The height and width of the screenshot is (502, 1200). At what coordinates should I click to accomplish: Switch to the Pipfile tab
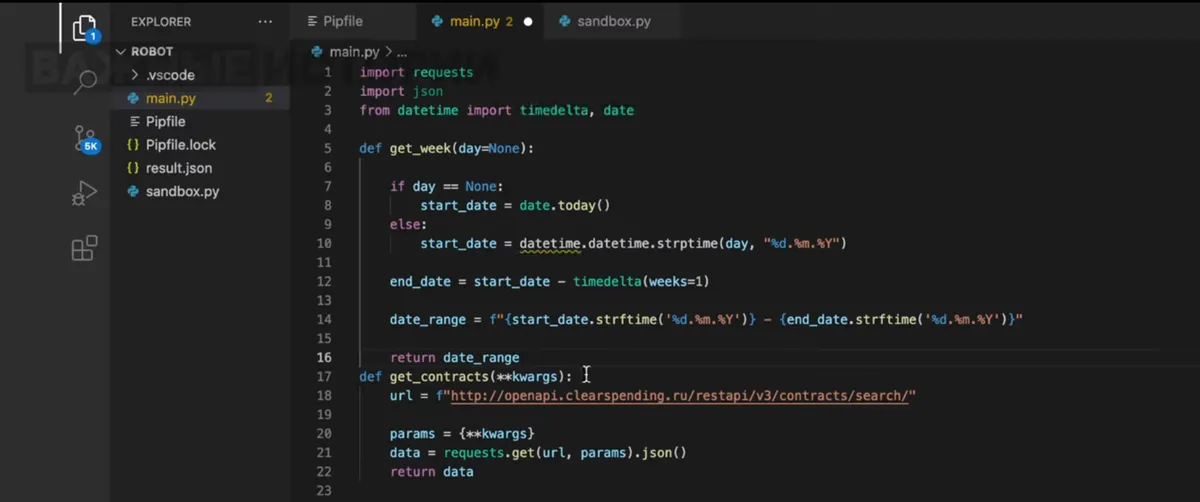pos(342,21)
